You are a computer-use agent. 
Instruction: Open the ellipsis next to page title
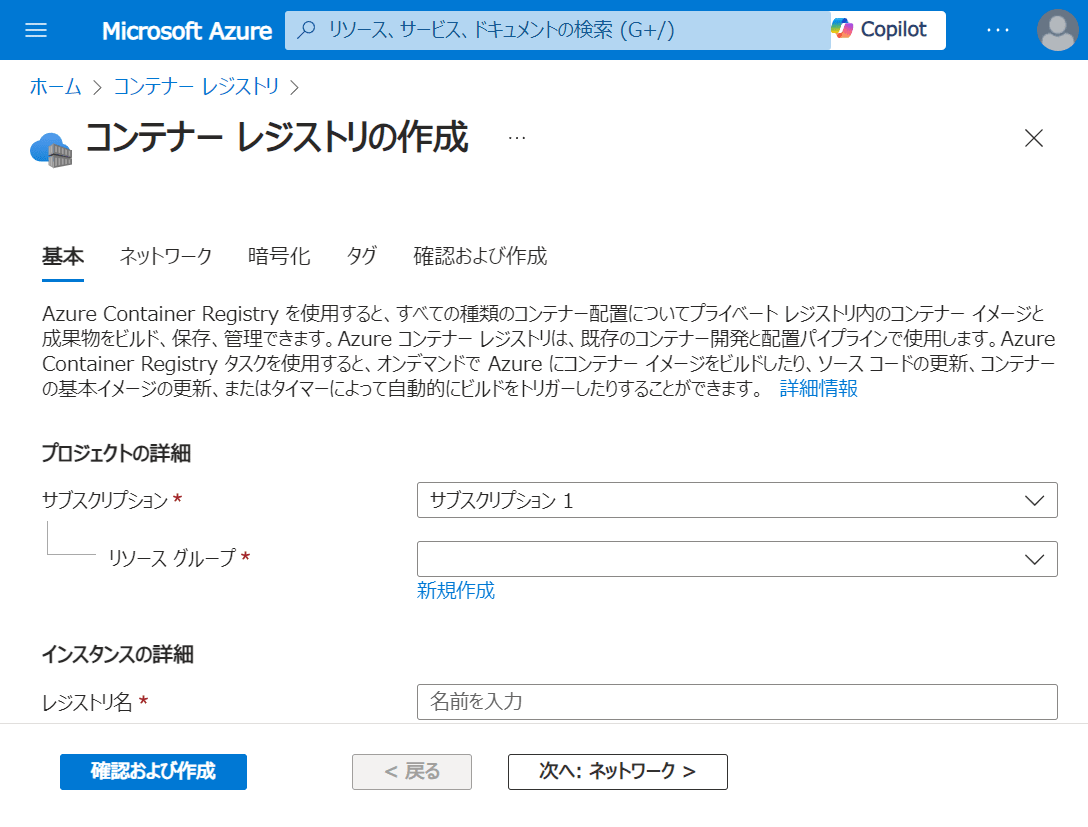coord(517,138)
